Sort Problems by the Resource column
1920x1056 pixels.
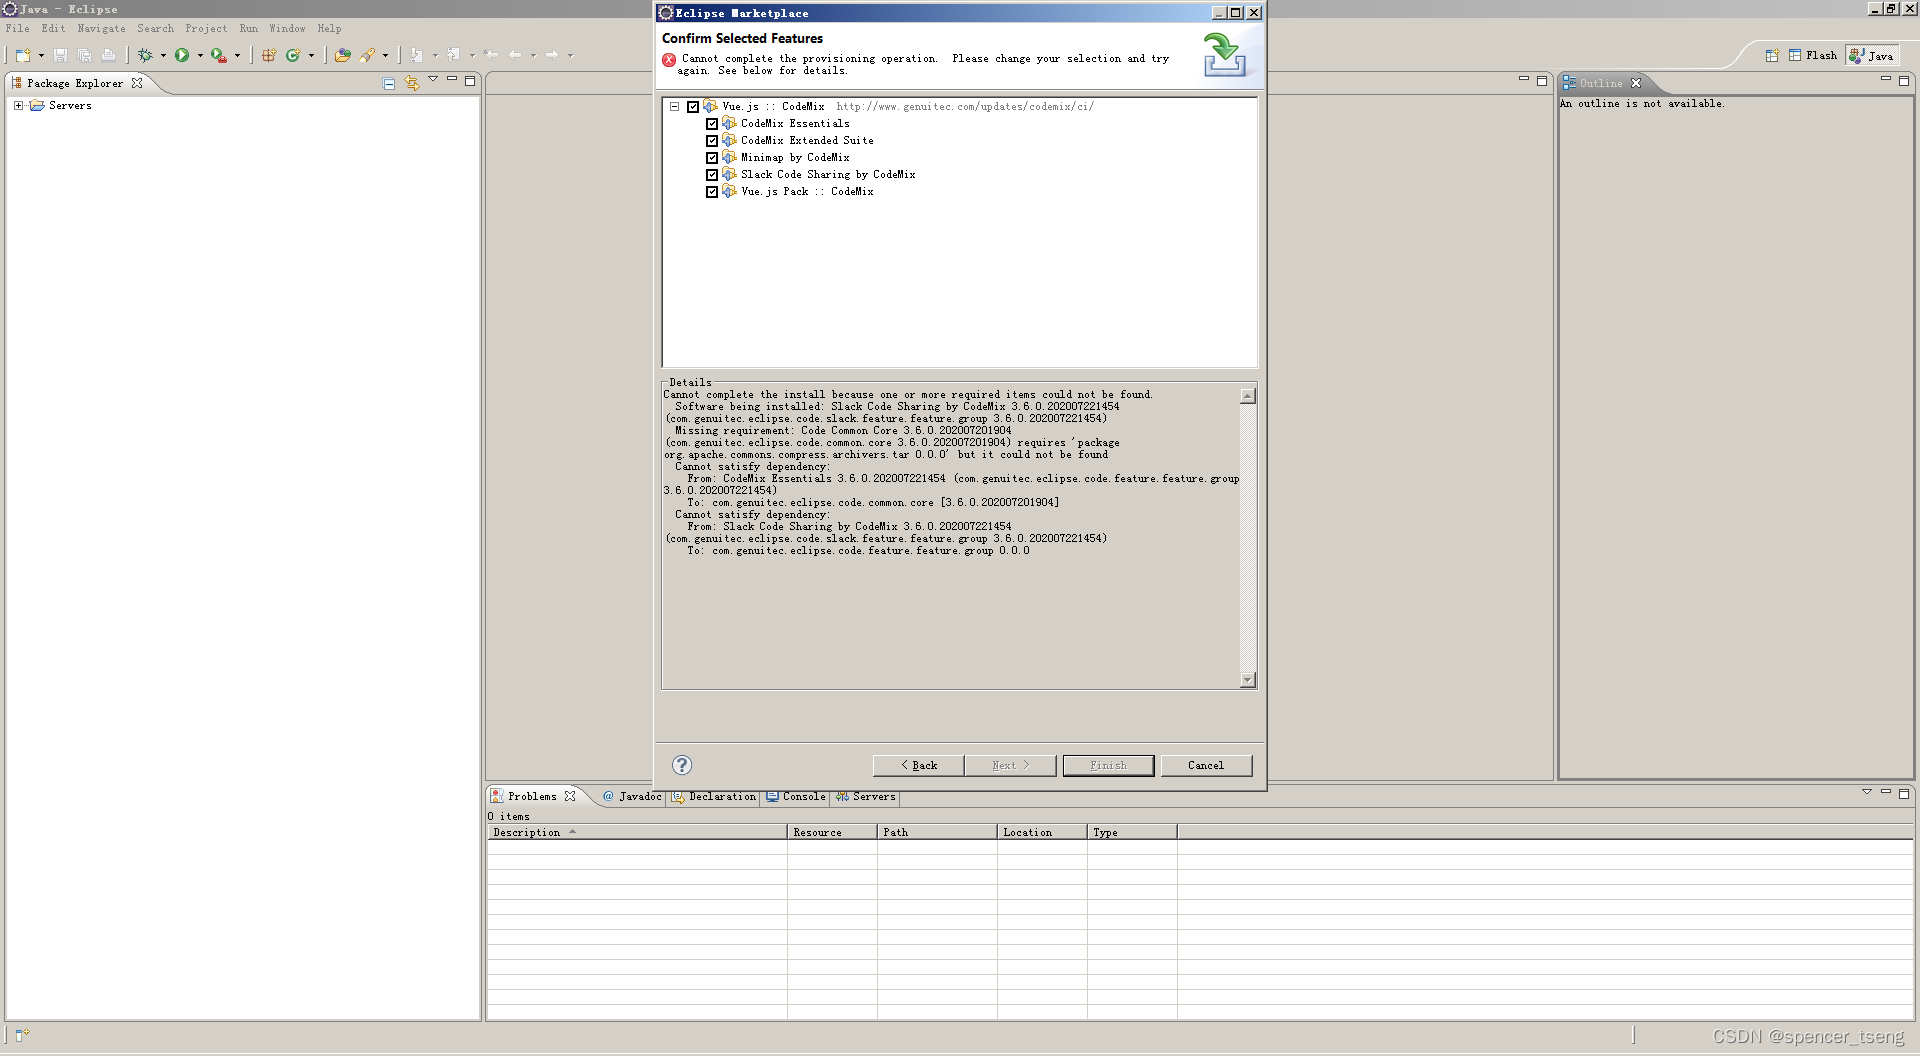(832, 832)
